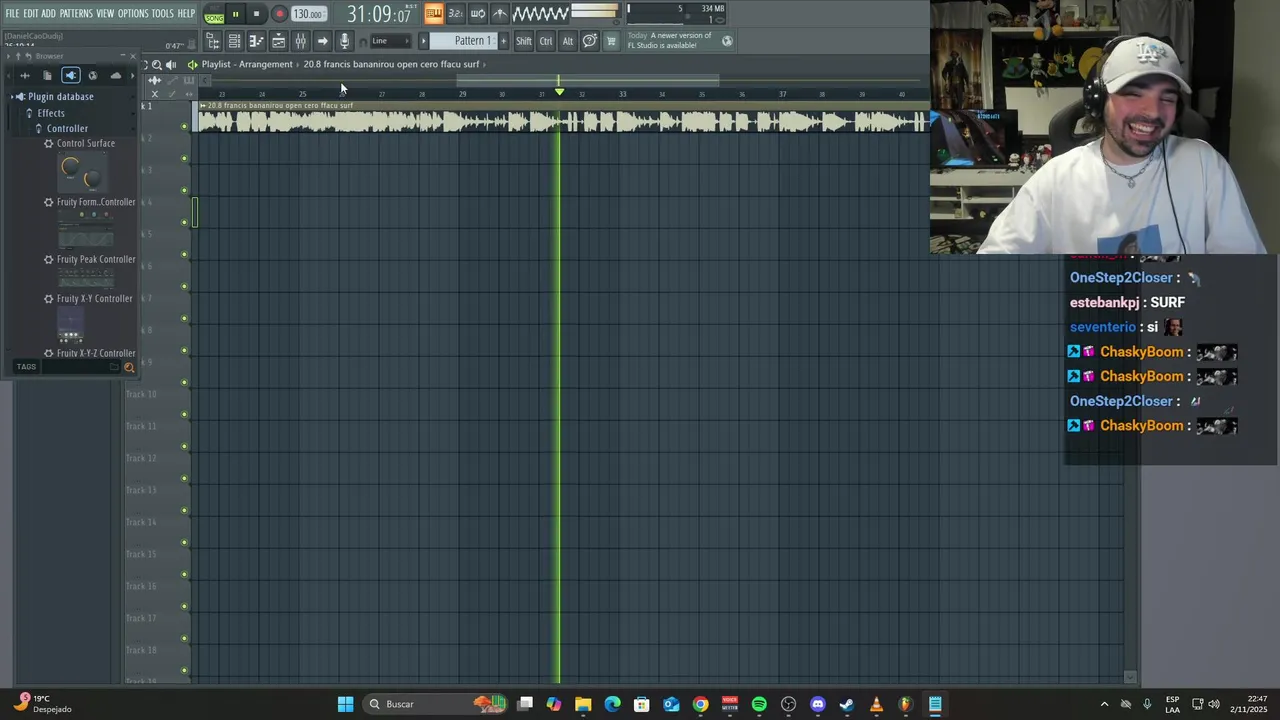Open the VIEW menu
This screenshot has height=720, width=1280.
(x=105, y=14)
